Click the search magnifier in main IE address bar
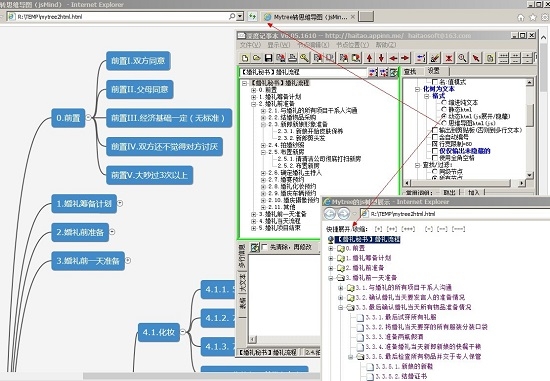This screenshot has width=550, height=381. pos(232,16)
